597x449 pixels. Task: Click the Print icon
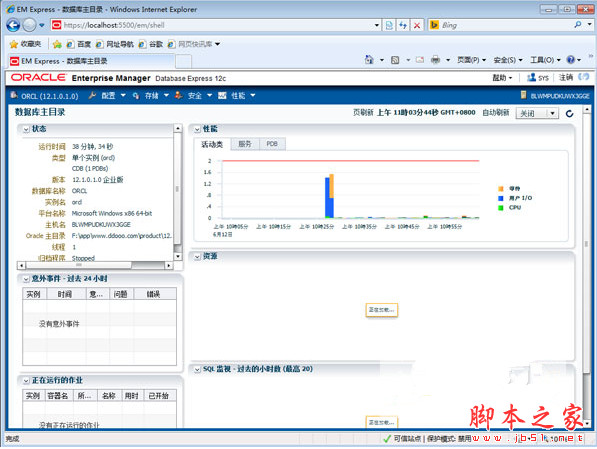[x=435, y=60]
